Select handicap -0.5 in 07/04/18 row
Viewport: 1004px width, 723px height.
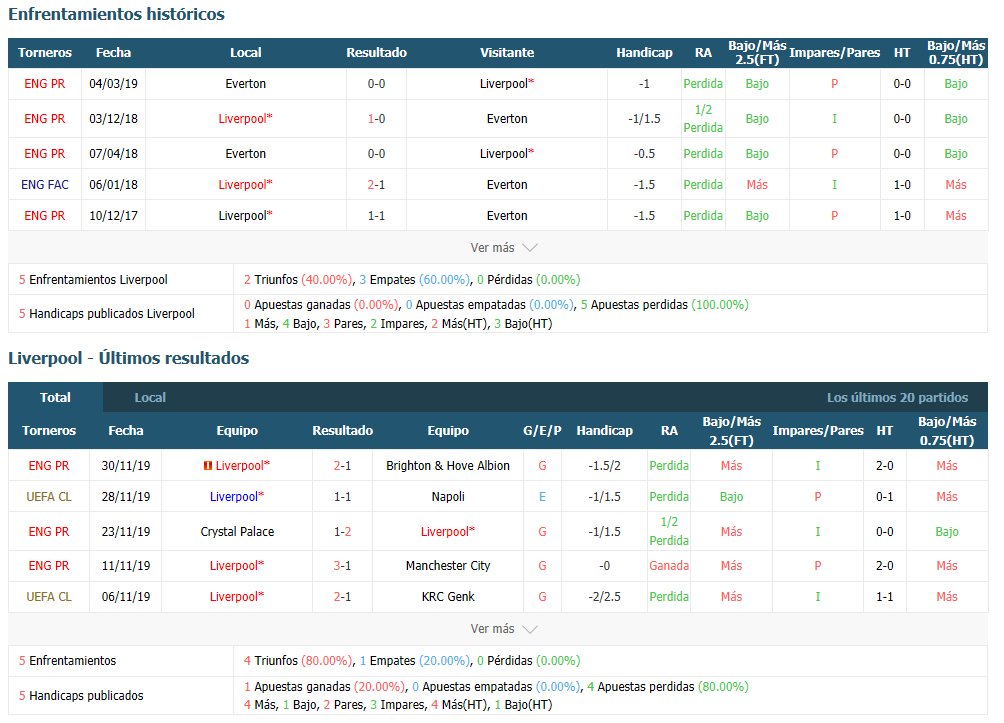(x=644, y=154)
